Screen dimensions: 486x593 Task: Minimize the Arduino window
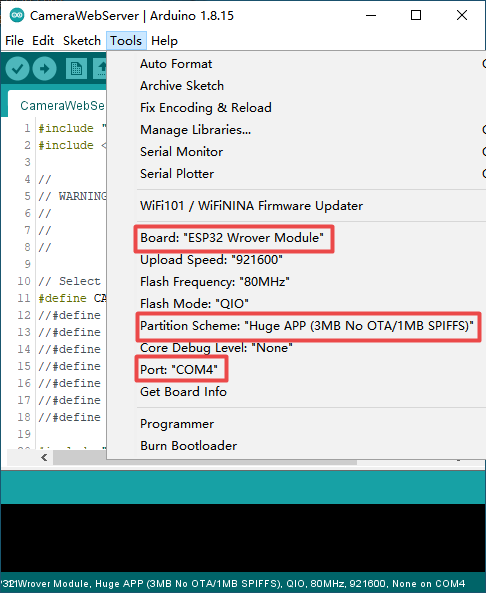click(x=371, y=16)
